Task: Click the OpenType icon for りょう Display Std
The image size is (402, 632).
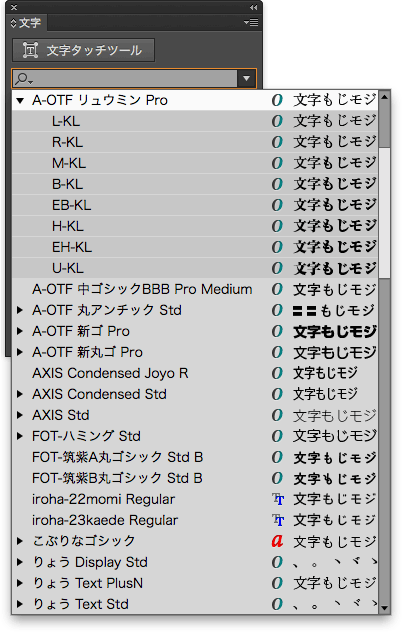Action: coord(277,562)
